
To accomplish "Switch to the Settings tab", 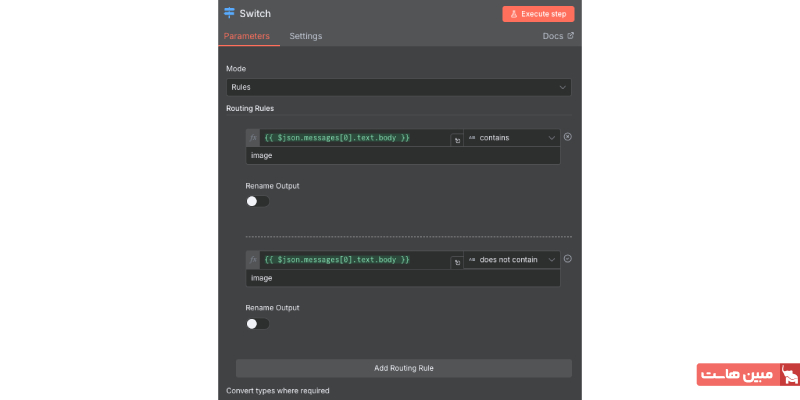I will pos(306,36).
